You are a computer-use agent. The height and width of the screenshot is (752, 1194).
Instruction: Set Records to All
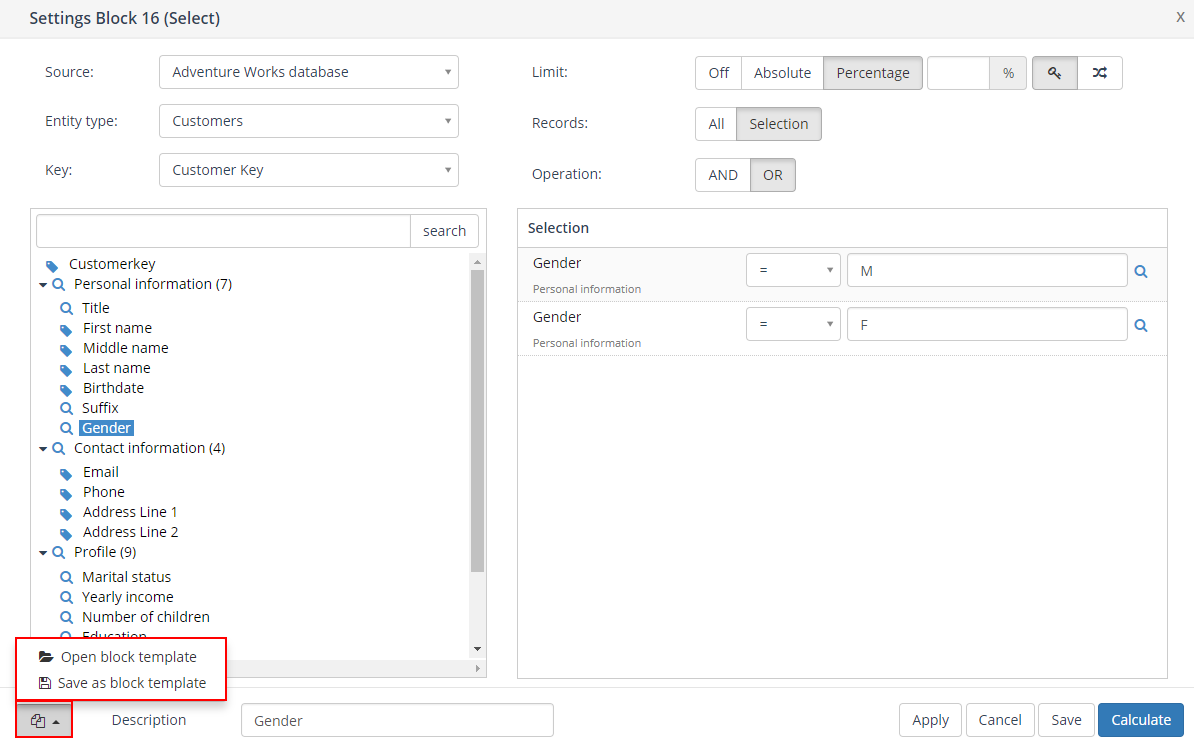pos(716,124)
